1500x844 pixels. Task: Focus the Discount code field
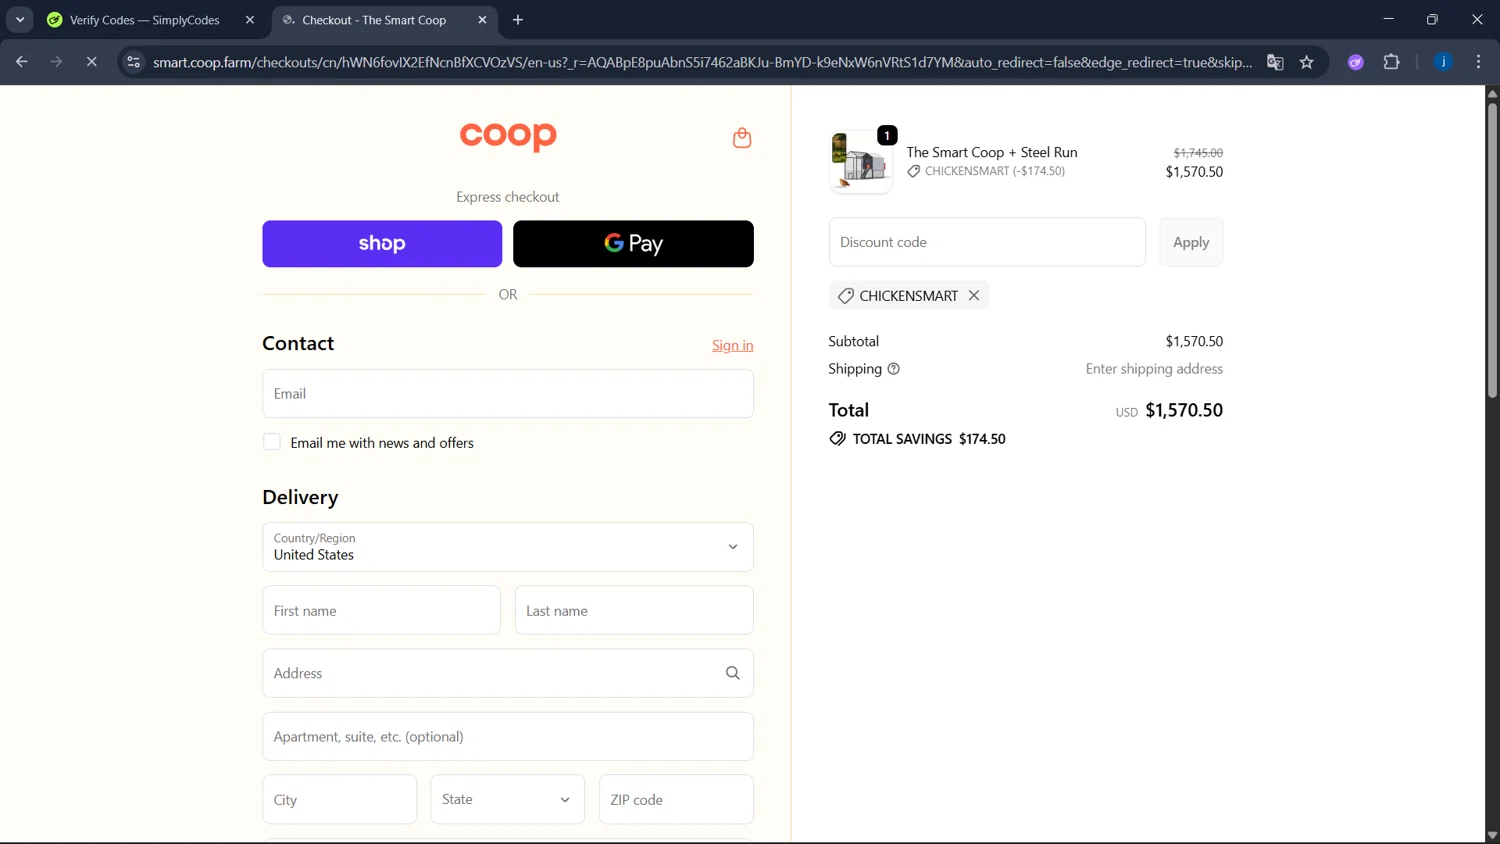point(987,242)
